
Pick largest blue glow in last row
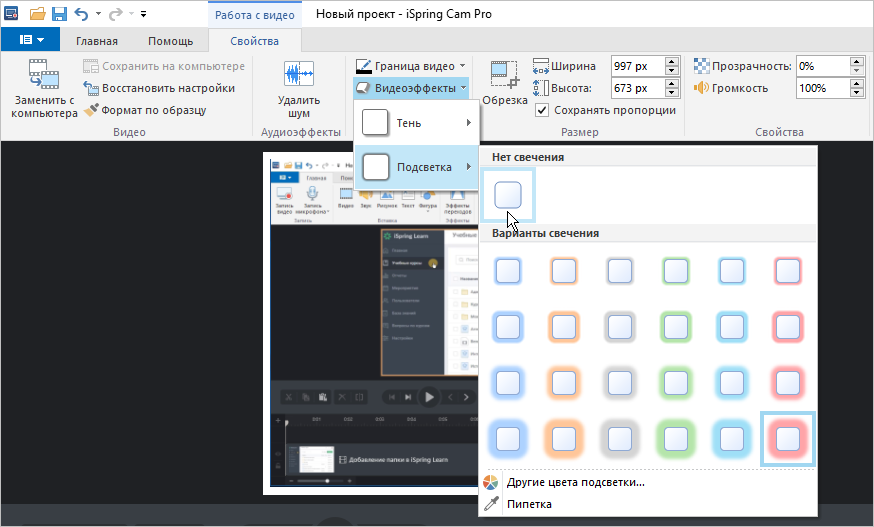(508, 439)
